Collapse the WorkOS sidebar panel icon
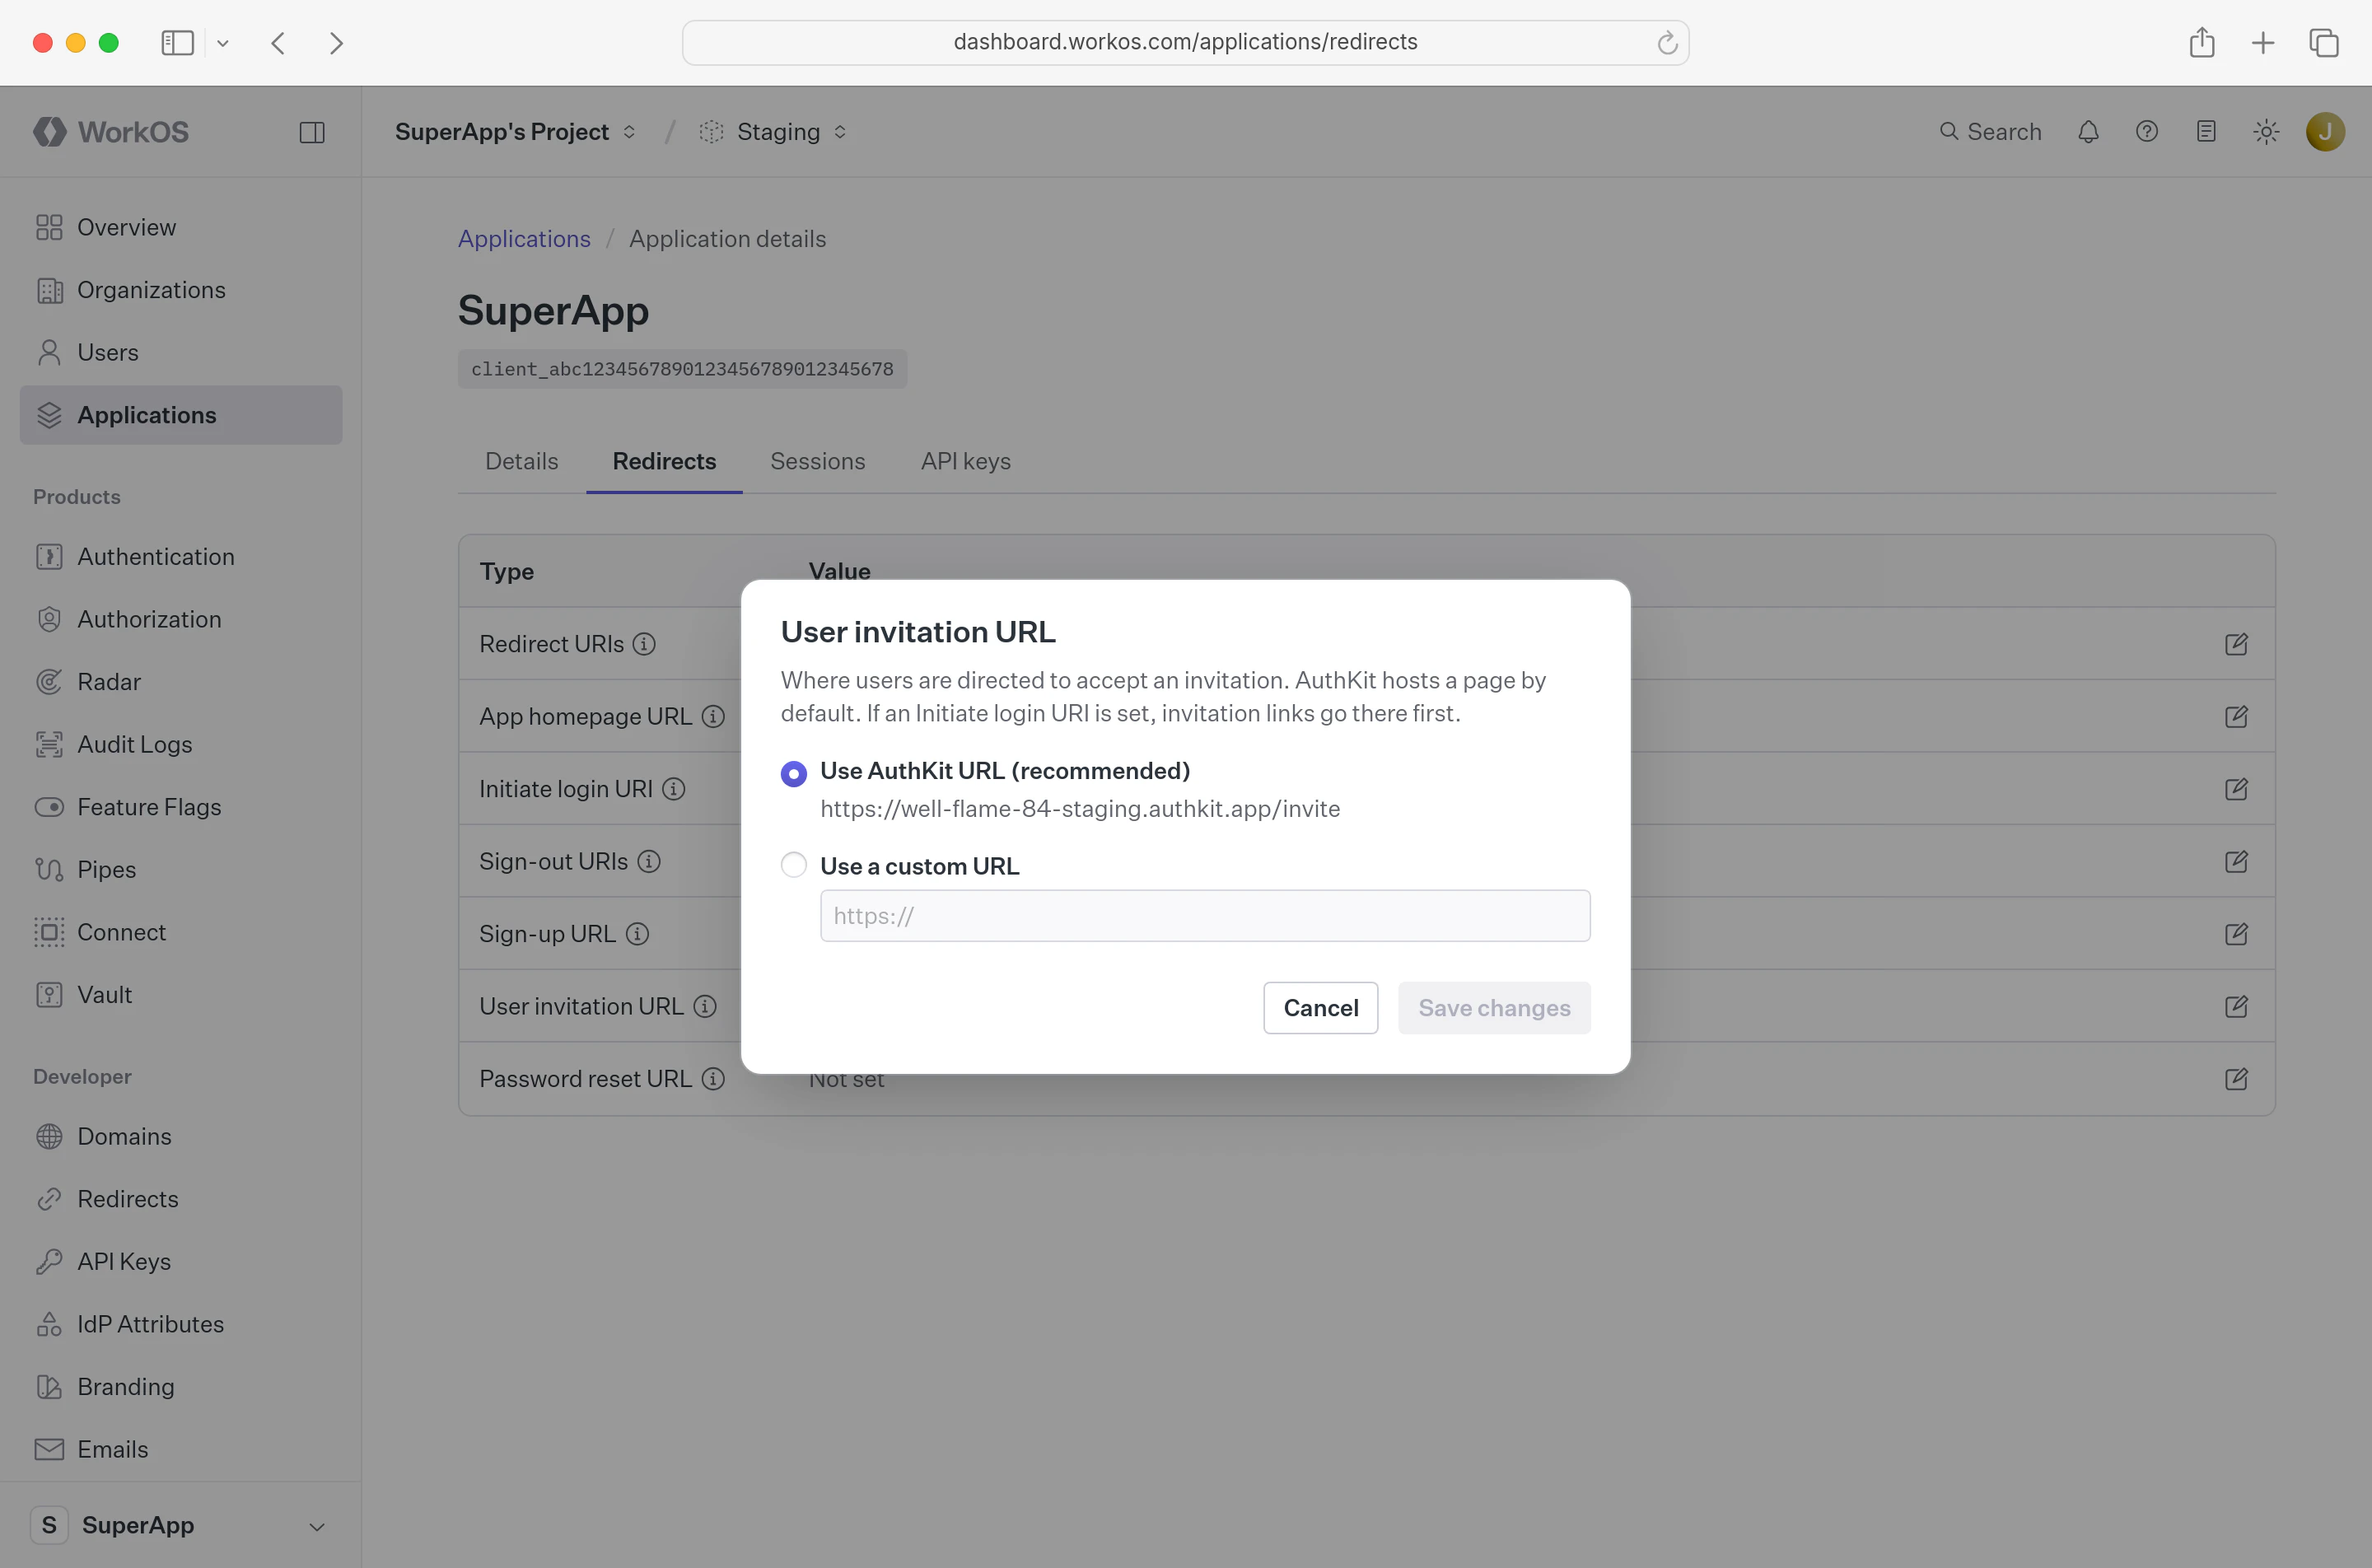This screenshot has width=2372, height=1568. coord(312,132)
